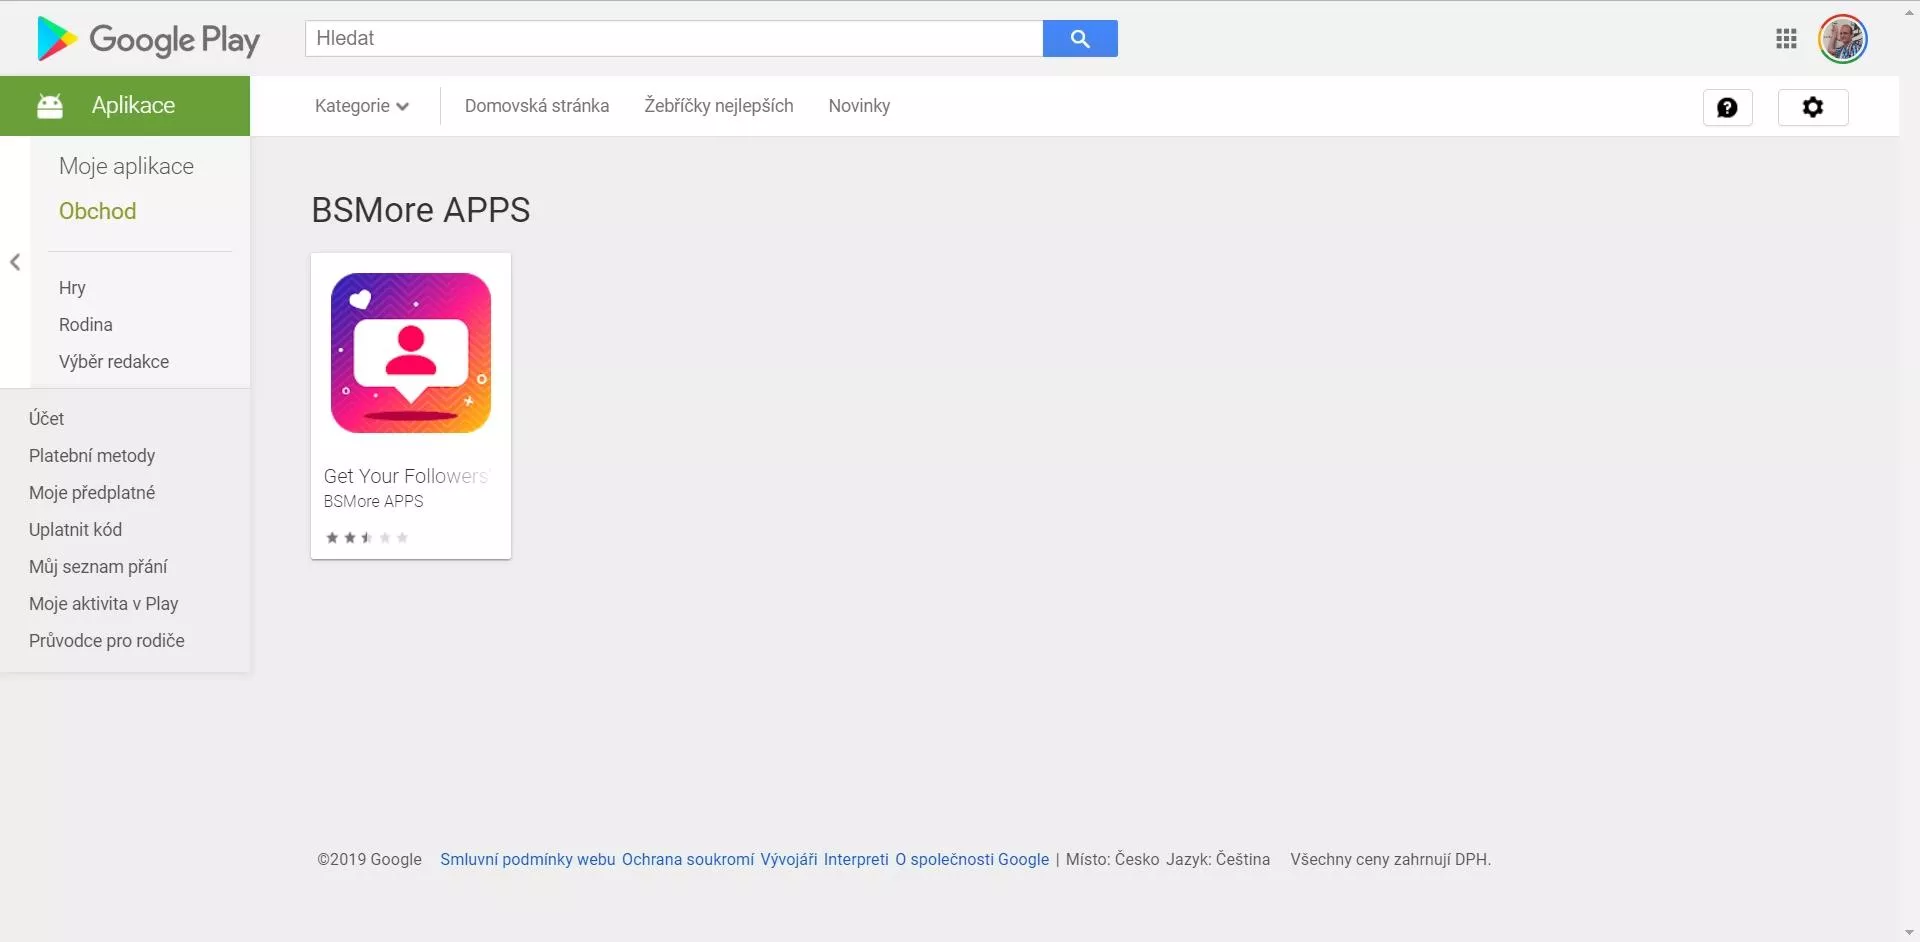Expand the Kategorie dropdown

[362, 106]
